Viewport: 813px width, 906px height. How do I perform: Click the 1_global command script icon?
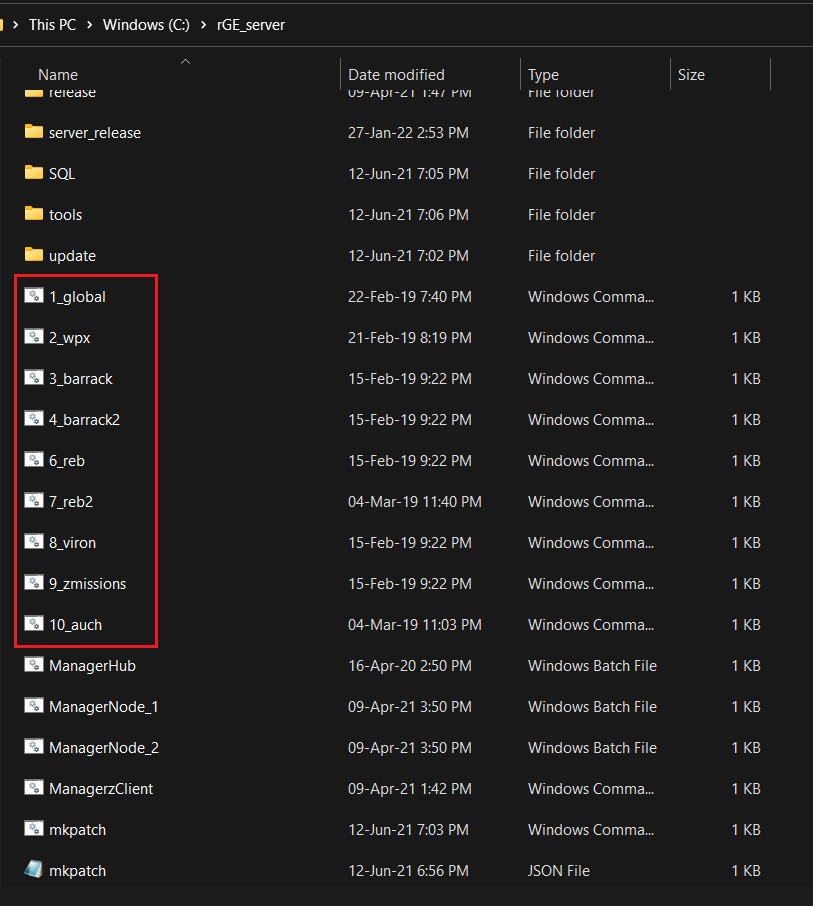click(34, 296)
